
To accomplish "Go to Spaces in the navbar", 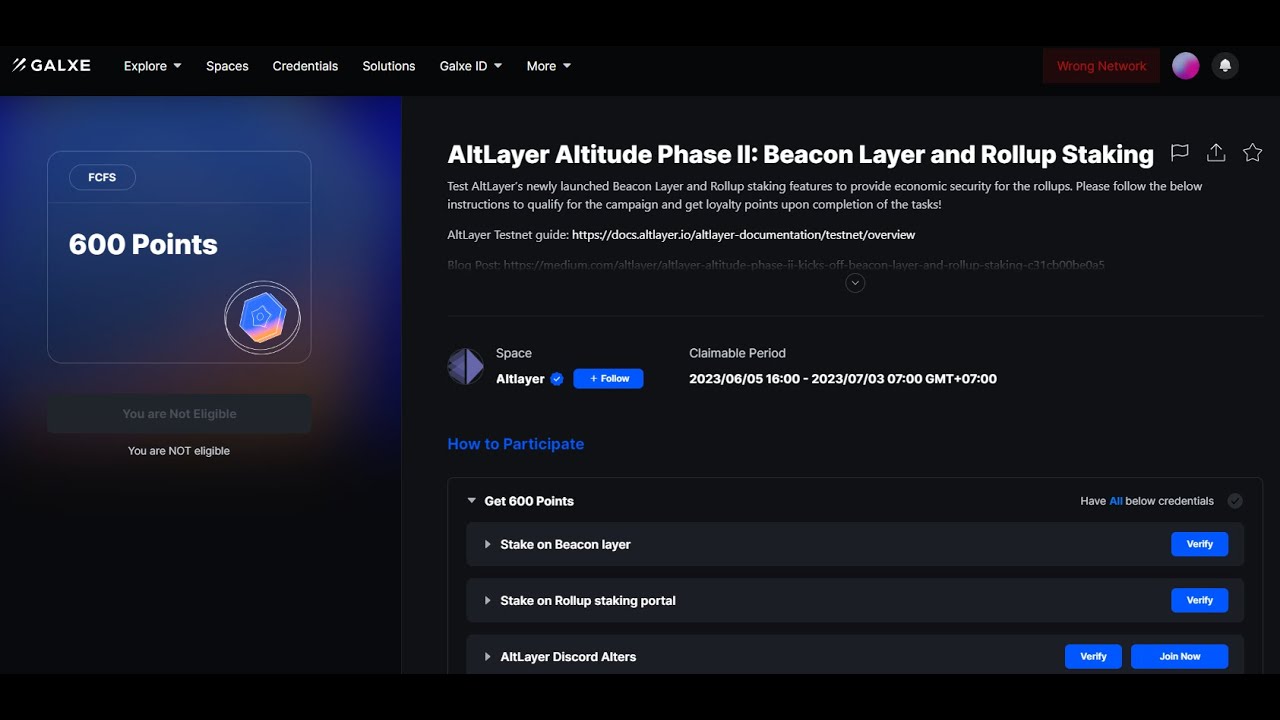I will click(x=227, y=66).
